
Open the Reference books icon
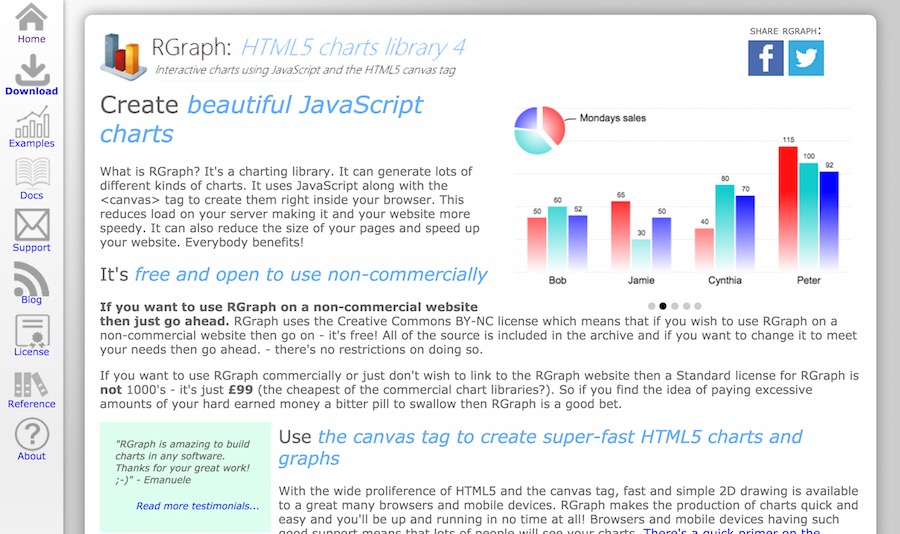click(31, 384)
